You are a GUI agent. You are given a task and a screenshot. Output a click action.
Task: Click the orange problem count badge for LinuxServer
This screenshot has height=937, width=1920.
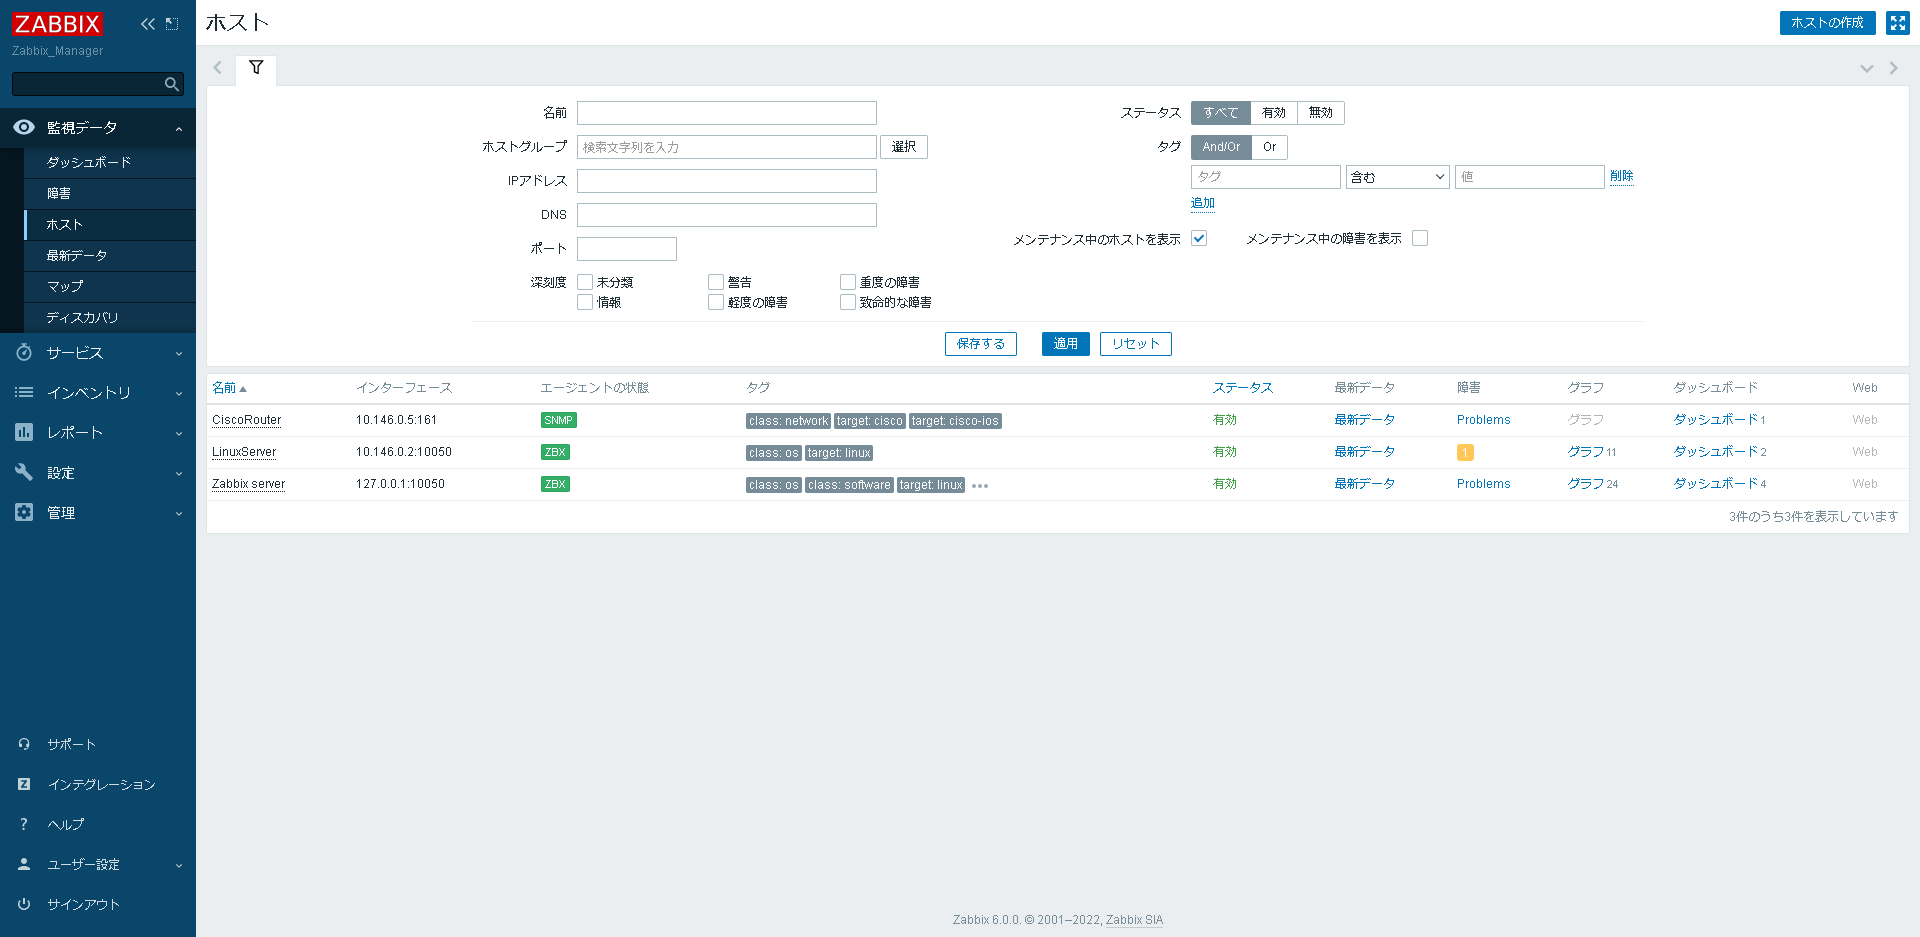[1465, 452]
